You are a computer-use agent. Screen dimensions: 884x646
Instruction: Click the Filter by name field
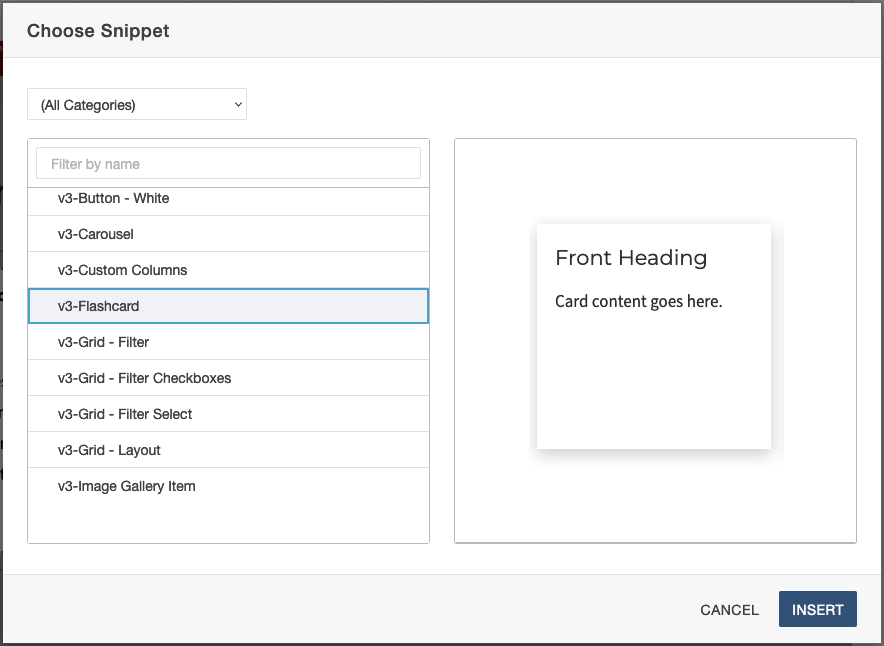pyautogui.click(x=228, y=163)
